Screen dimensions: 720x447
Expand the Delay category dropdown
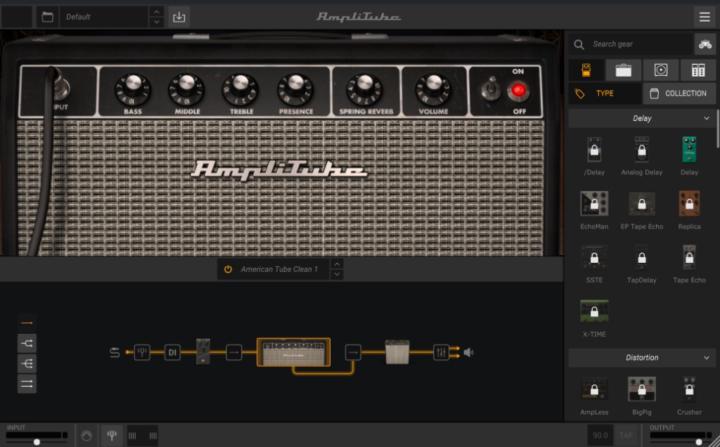(x=706, y=118)
